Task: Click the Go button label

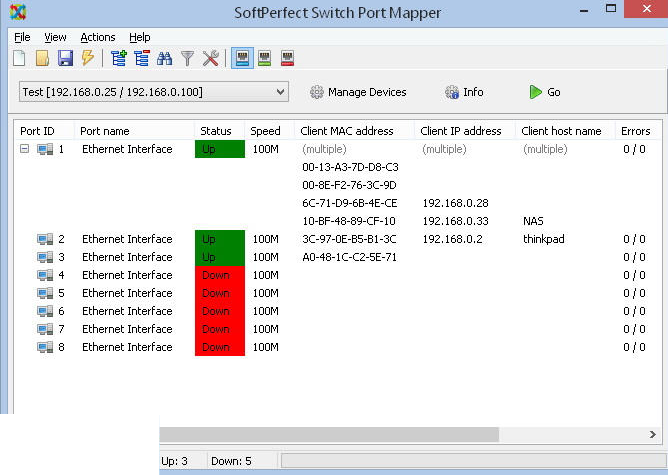Action: click(554, 92)
